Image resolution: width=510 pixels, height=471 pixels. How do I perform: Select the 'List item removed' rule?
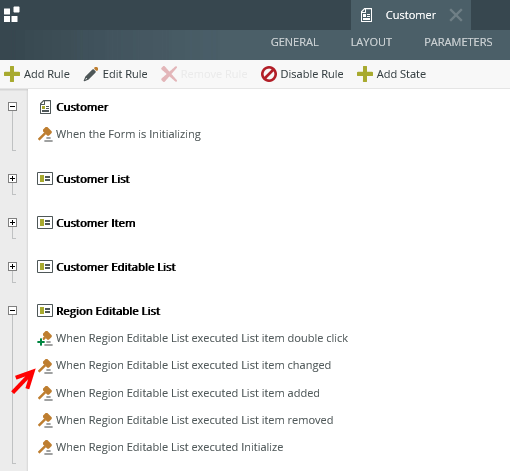tap(194, 420)
